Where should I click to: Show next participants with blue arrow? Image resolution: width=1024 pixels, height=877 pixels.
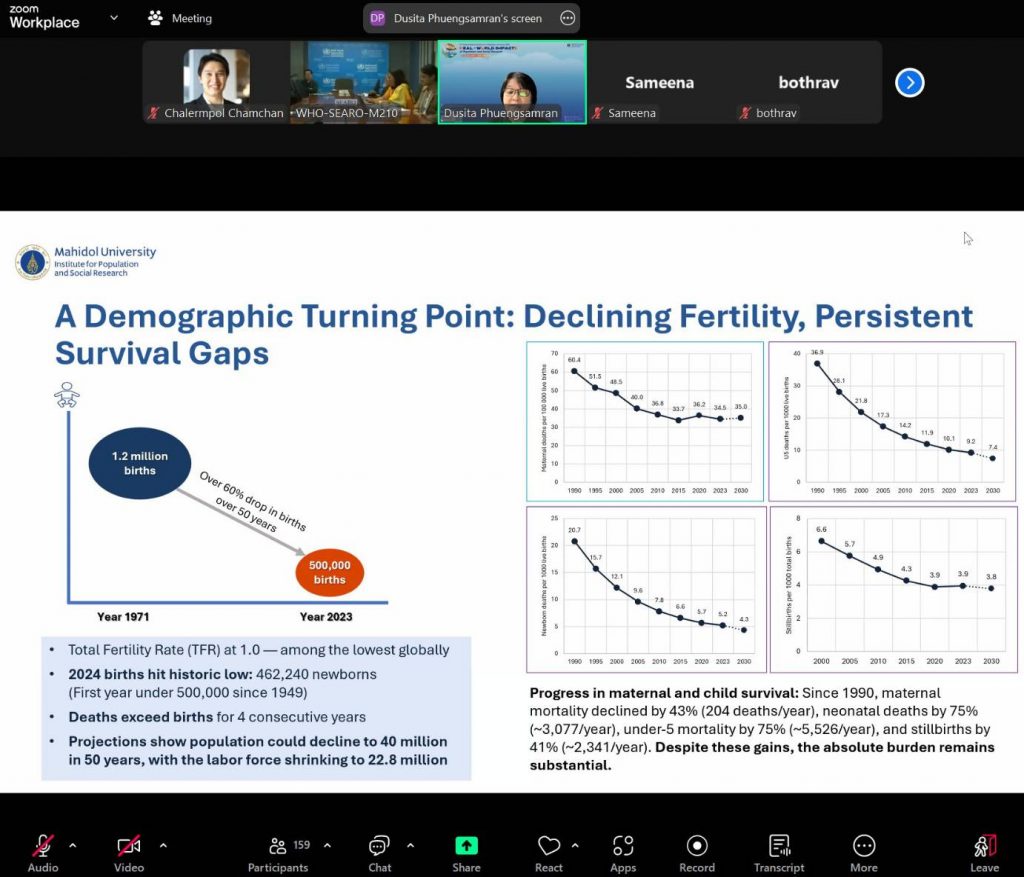click(x=908, y=83)
